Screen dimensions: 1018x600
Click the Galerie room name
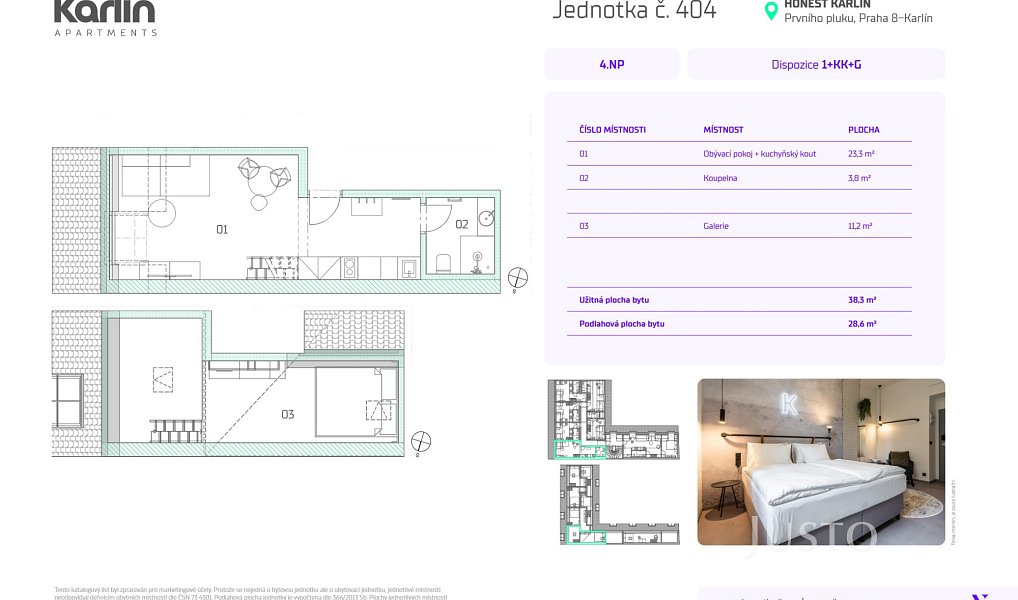[715, 226]
